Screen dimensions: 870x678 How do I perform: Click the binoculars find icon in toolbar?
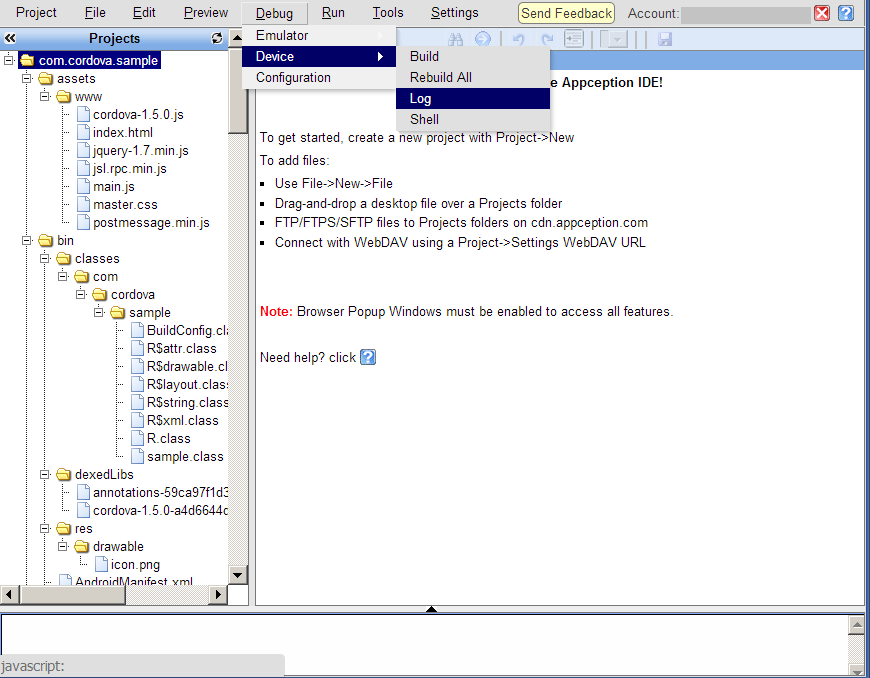456,39
